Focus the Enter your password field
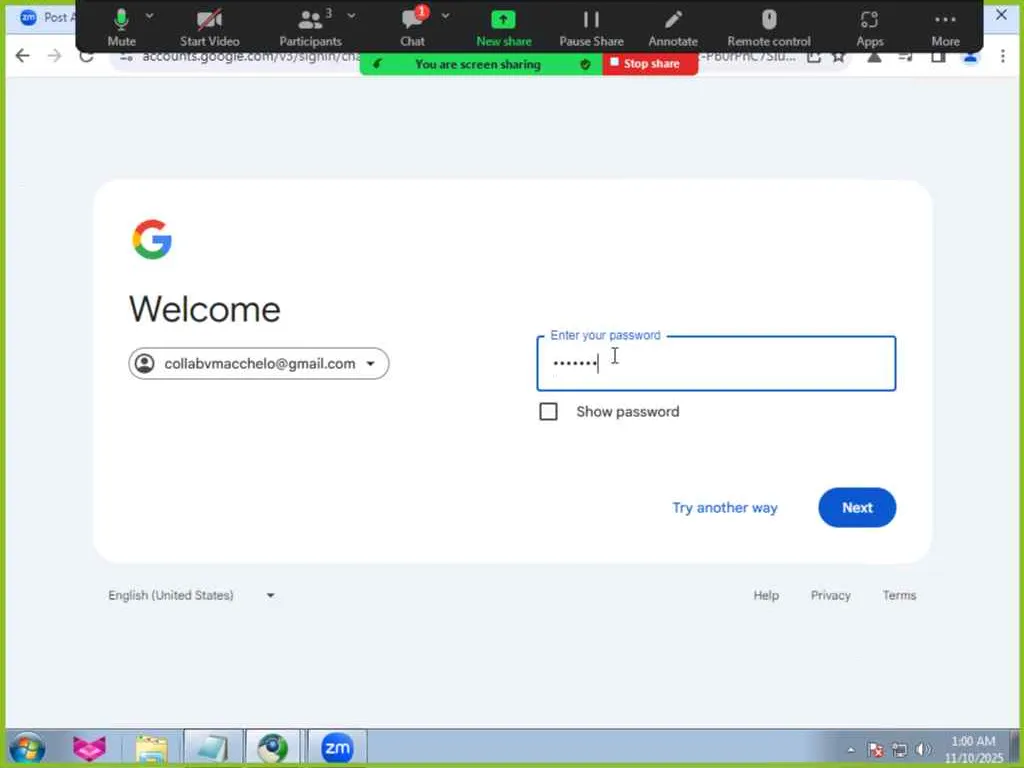This screenshot has width=1024, height=768. click(716, 364)
